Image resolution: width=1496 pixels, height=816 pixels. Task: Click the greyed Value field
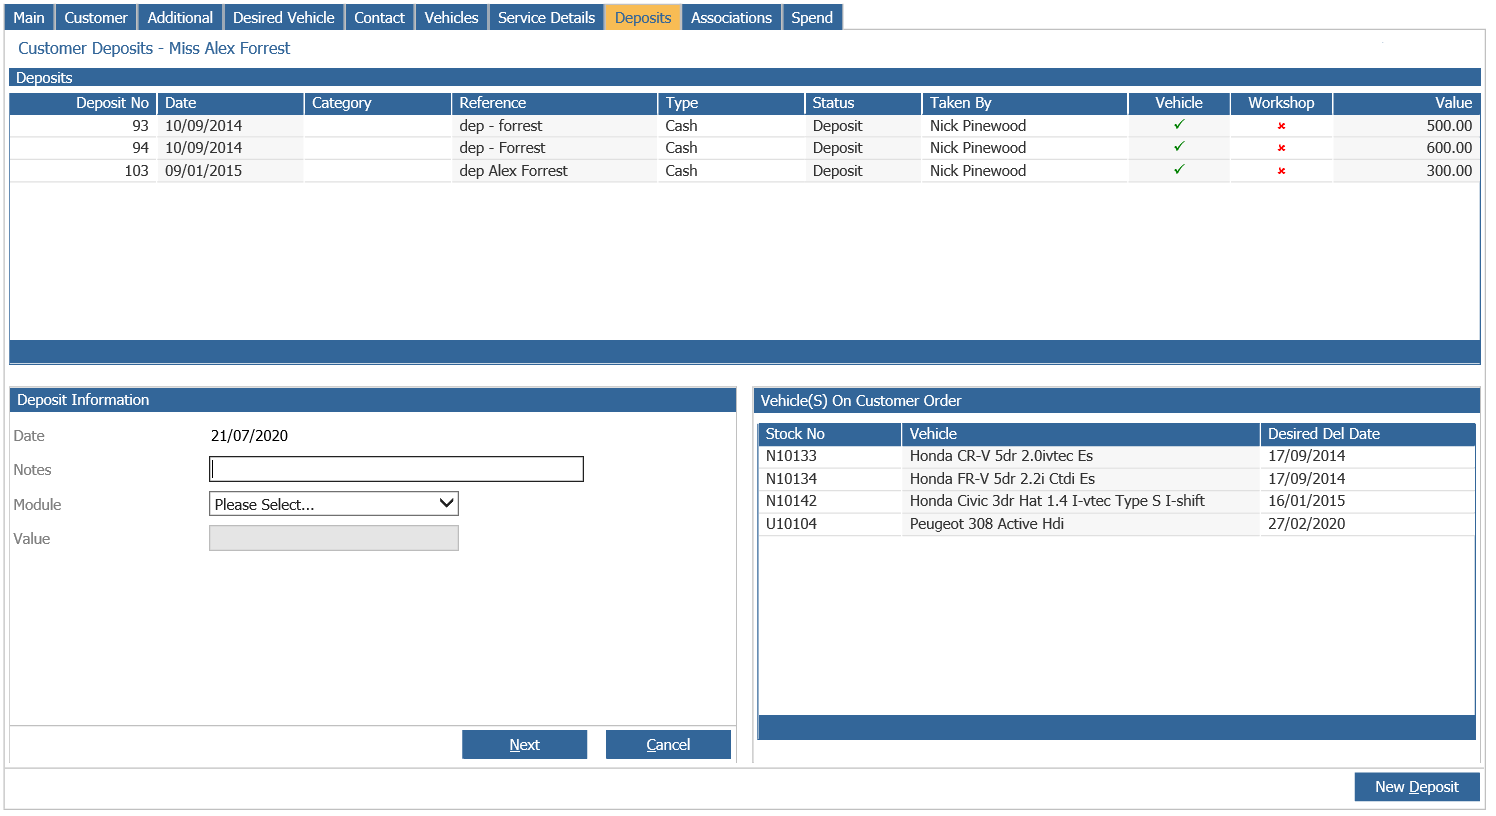[x=334, y=538]
